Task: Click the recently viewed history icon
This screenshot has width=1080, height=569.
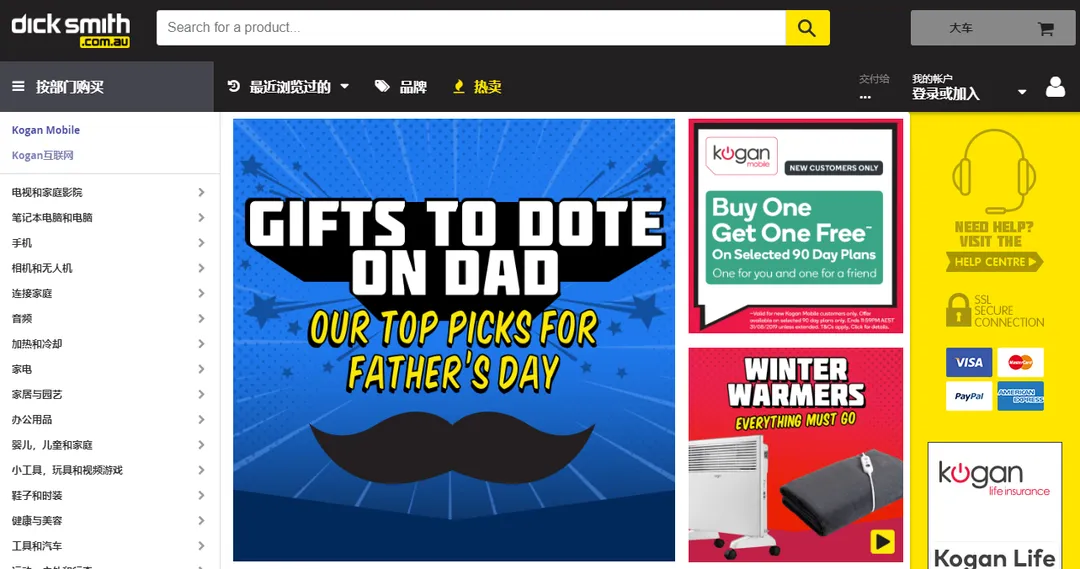Action: pos(233,86)
